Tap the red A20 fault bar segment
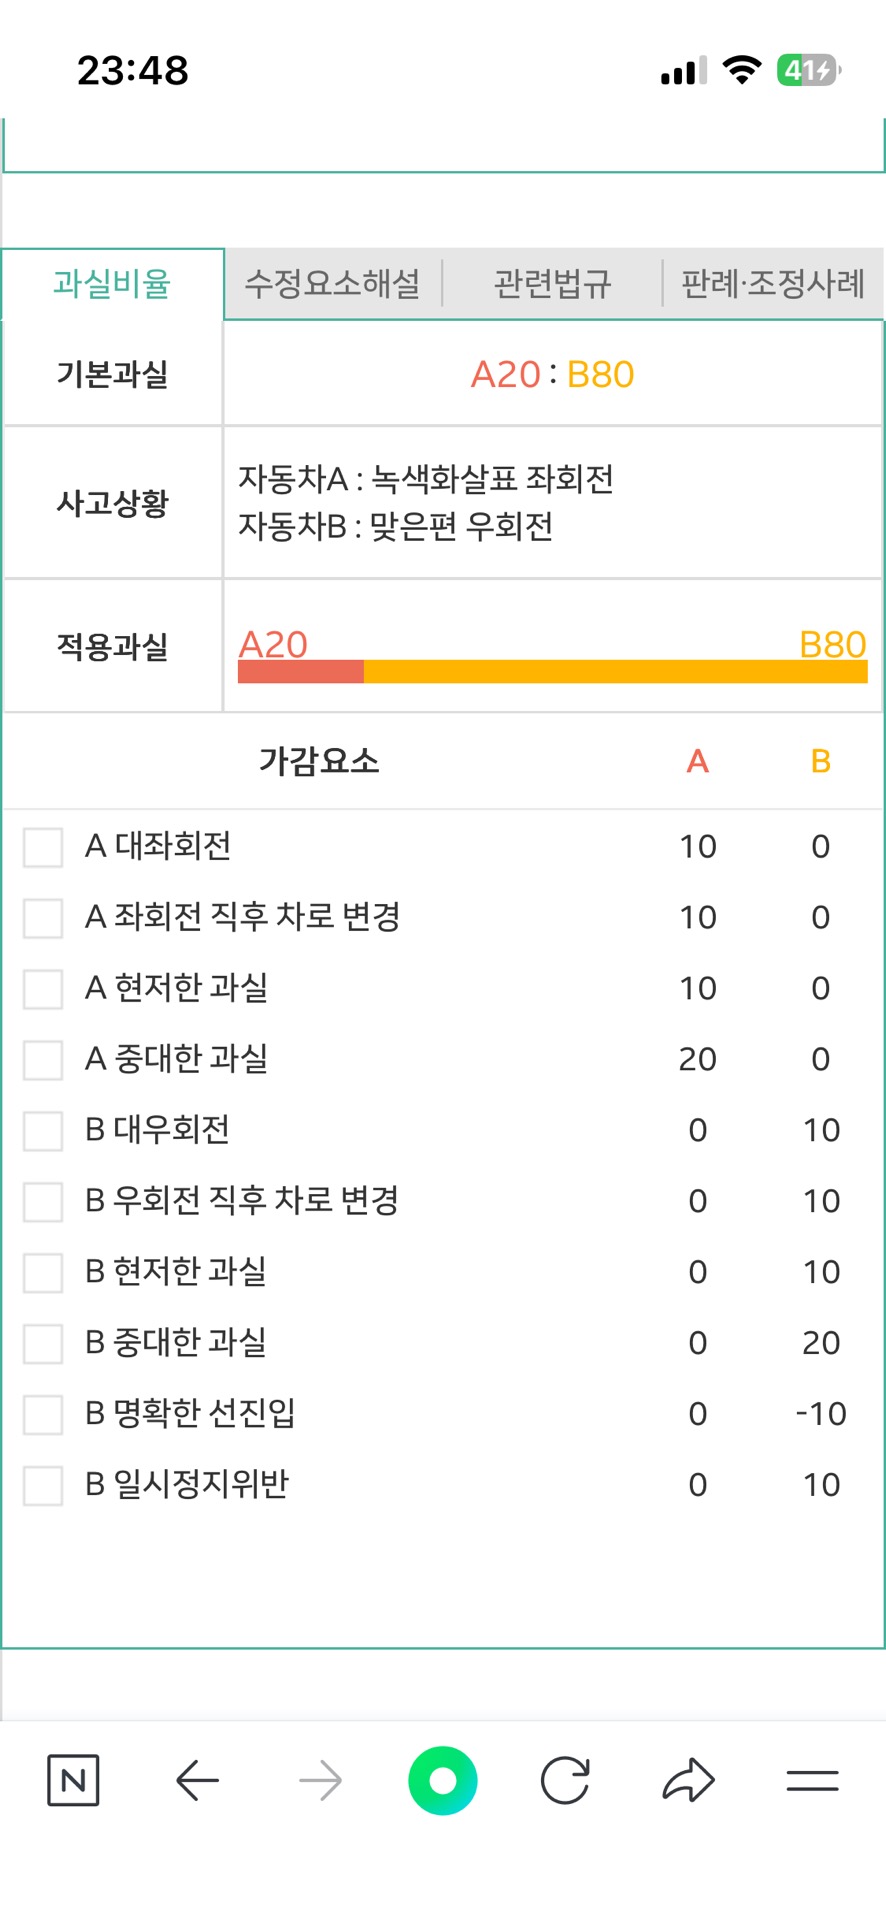 coord(300,671)
